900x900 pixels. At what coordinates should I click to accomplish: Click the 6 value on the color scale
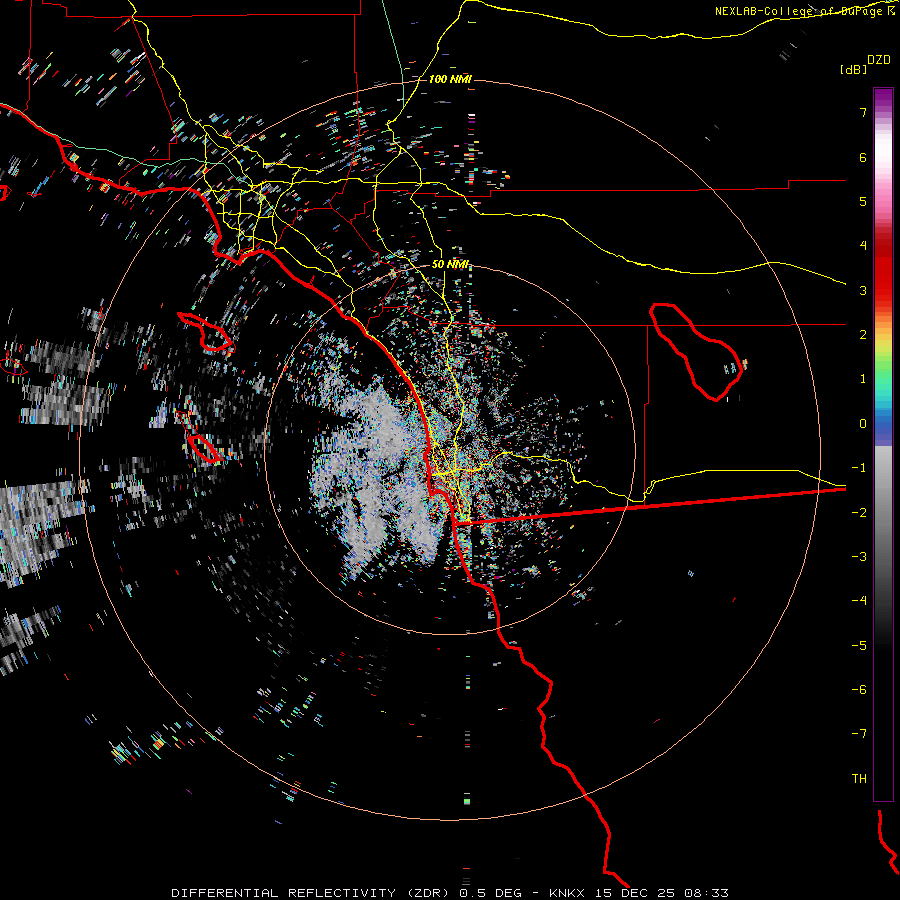tap(863, 157)
